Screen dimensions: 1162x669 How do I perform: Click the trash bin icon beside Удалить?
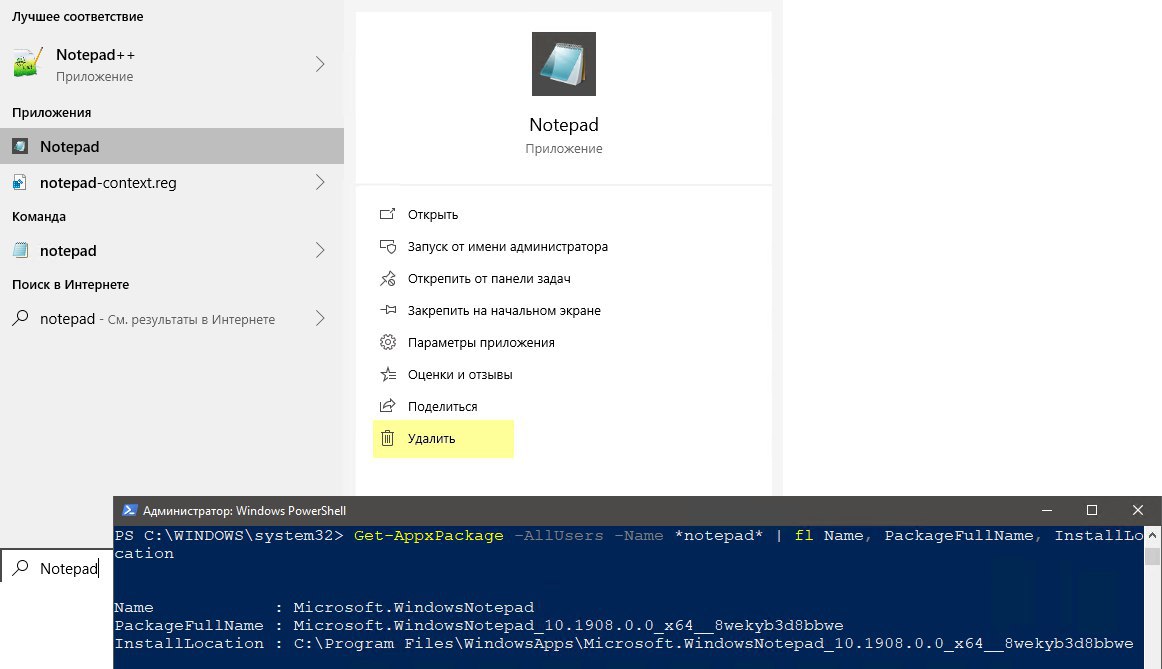pyautogui.click(x=388, y=438)
